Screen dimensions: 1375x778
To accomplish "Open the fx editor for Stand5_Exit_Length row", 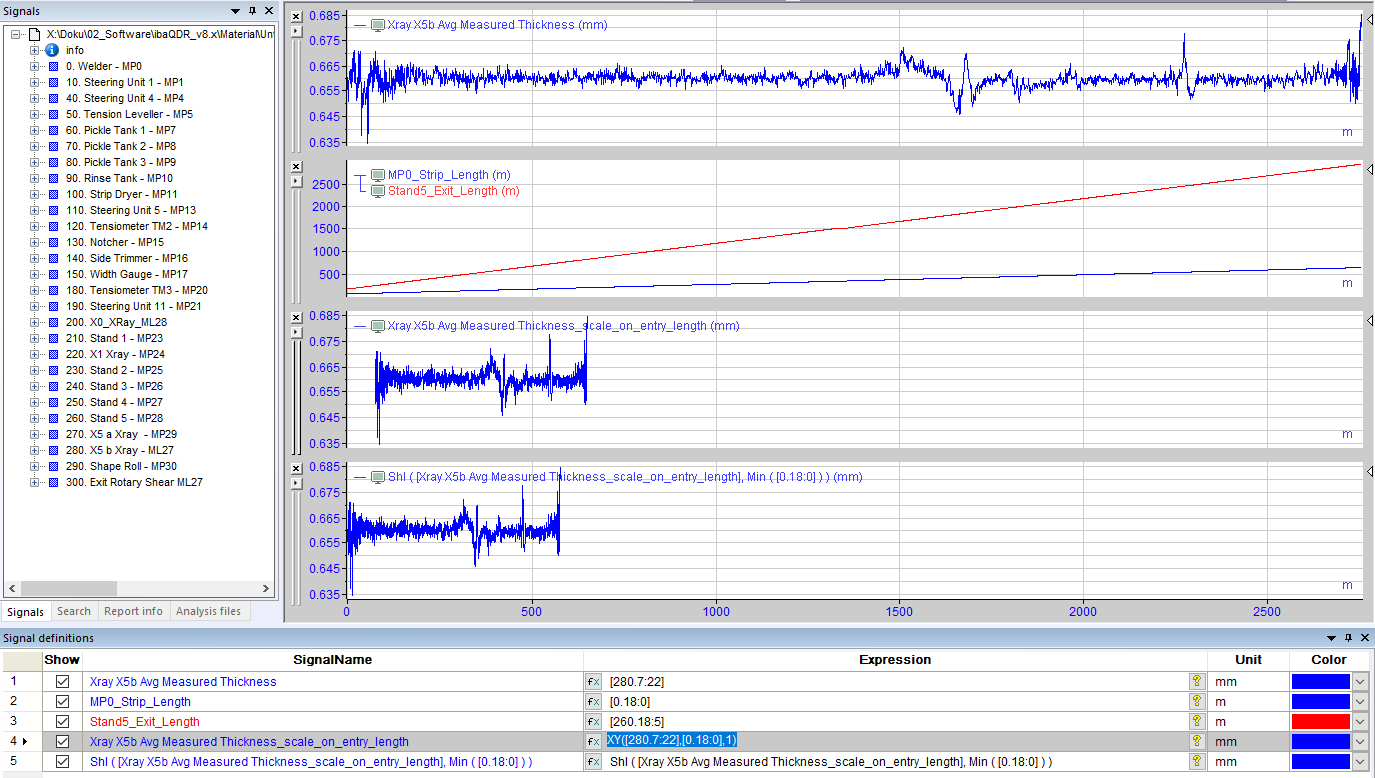I will pyautogui.click(x=594, y=722).
